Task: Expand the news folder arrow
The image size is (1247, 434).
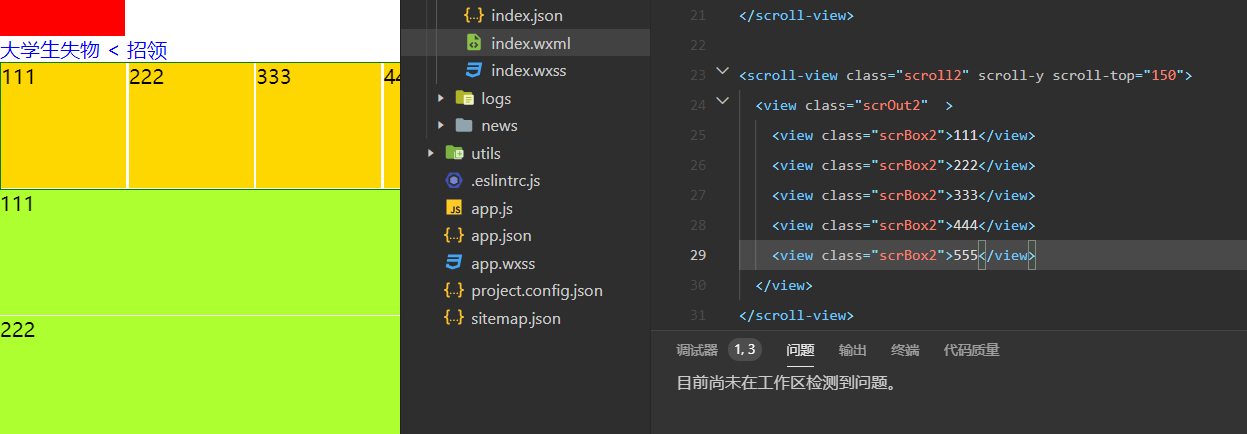Action: coord(441,126)
